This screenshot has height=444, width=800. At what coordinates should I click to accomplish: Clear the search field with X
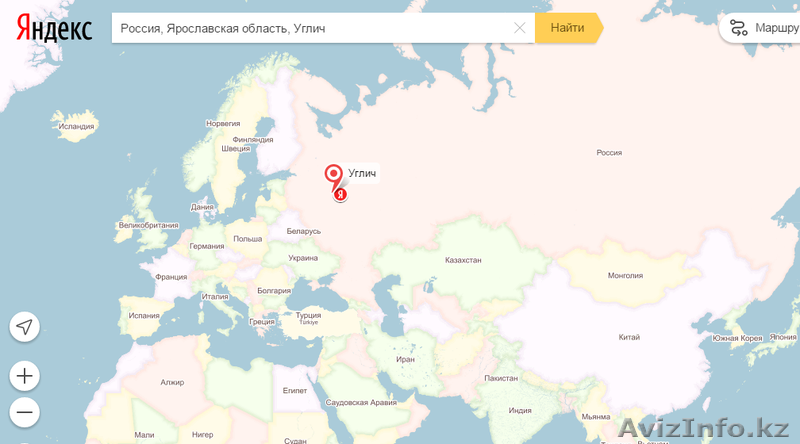click(519, 28)
